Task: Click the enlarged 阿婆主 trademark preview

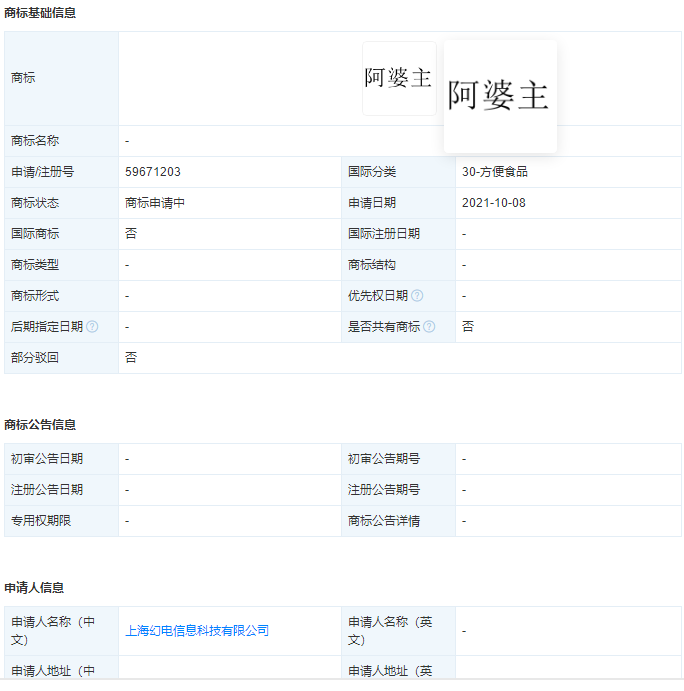Action: [500, 96]
